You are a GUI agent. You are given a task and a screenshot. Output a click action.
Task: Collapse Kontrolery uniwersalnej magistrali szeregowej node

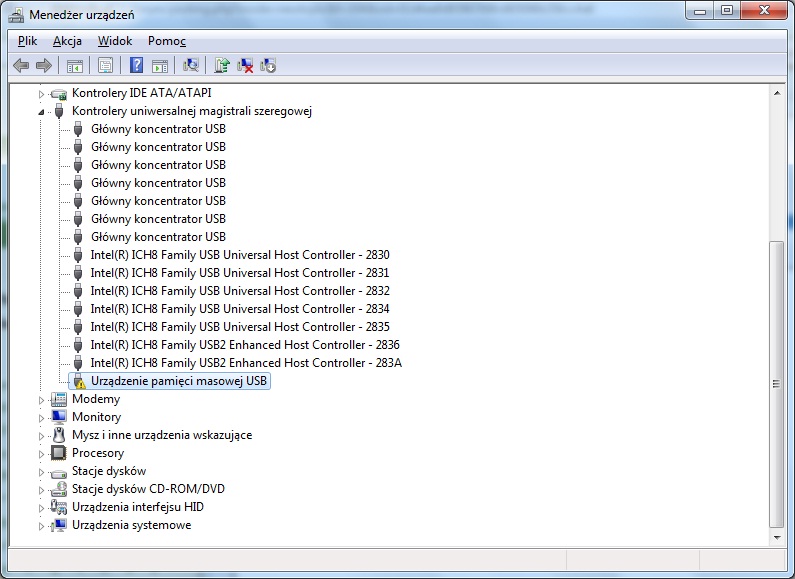click(x=41, y=112)
